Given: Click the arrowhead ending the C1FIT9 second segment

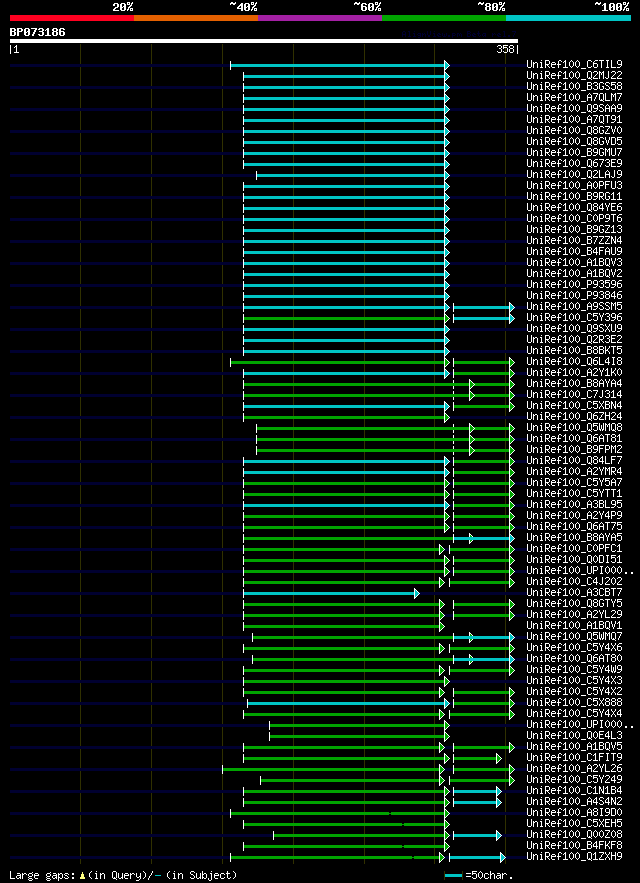Looking at the screenshot, I should point(499,758).
